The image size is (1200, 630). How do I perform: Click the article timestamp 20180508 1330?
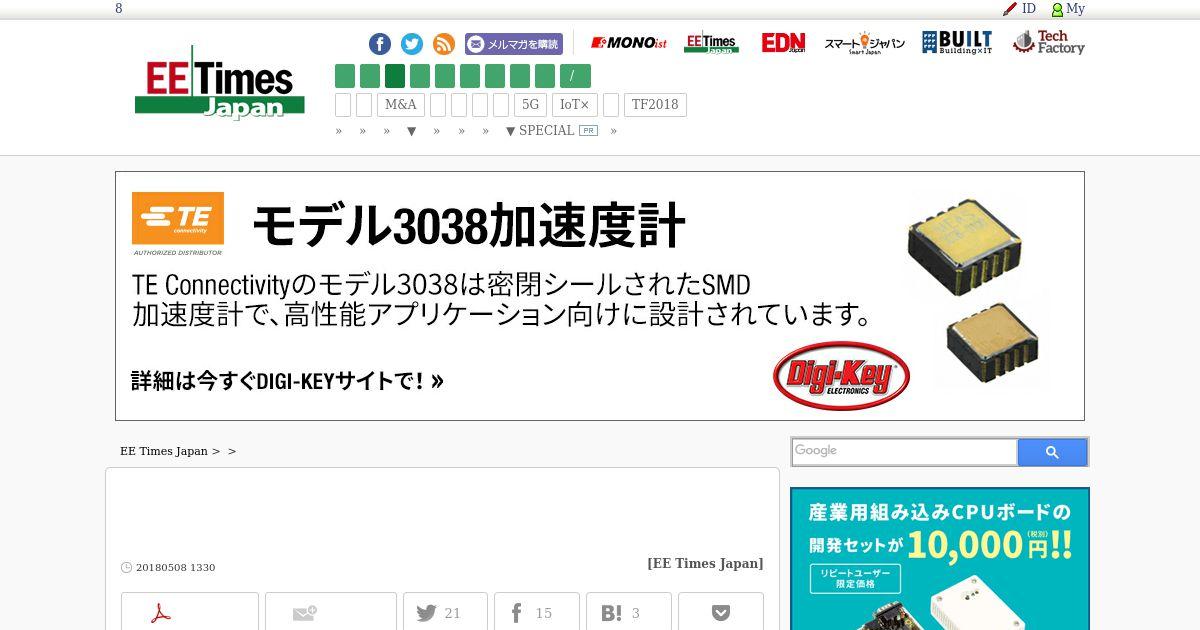(x=175, y=567)
